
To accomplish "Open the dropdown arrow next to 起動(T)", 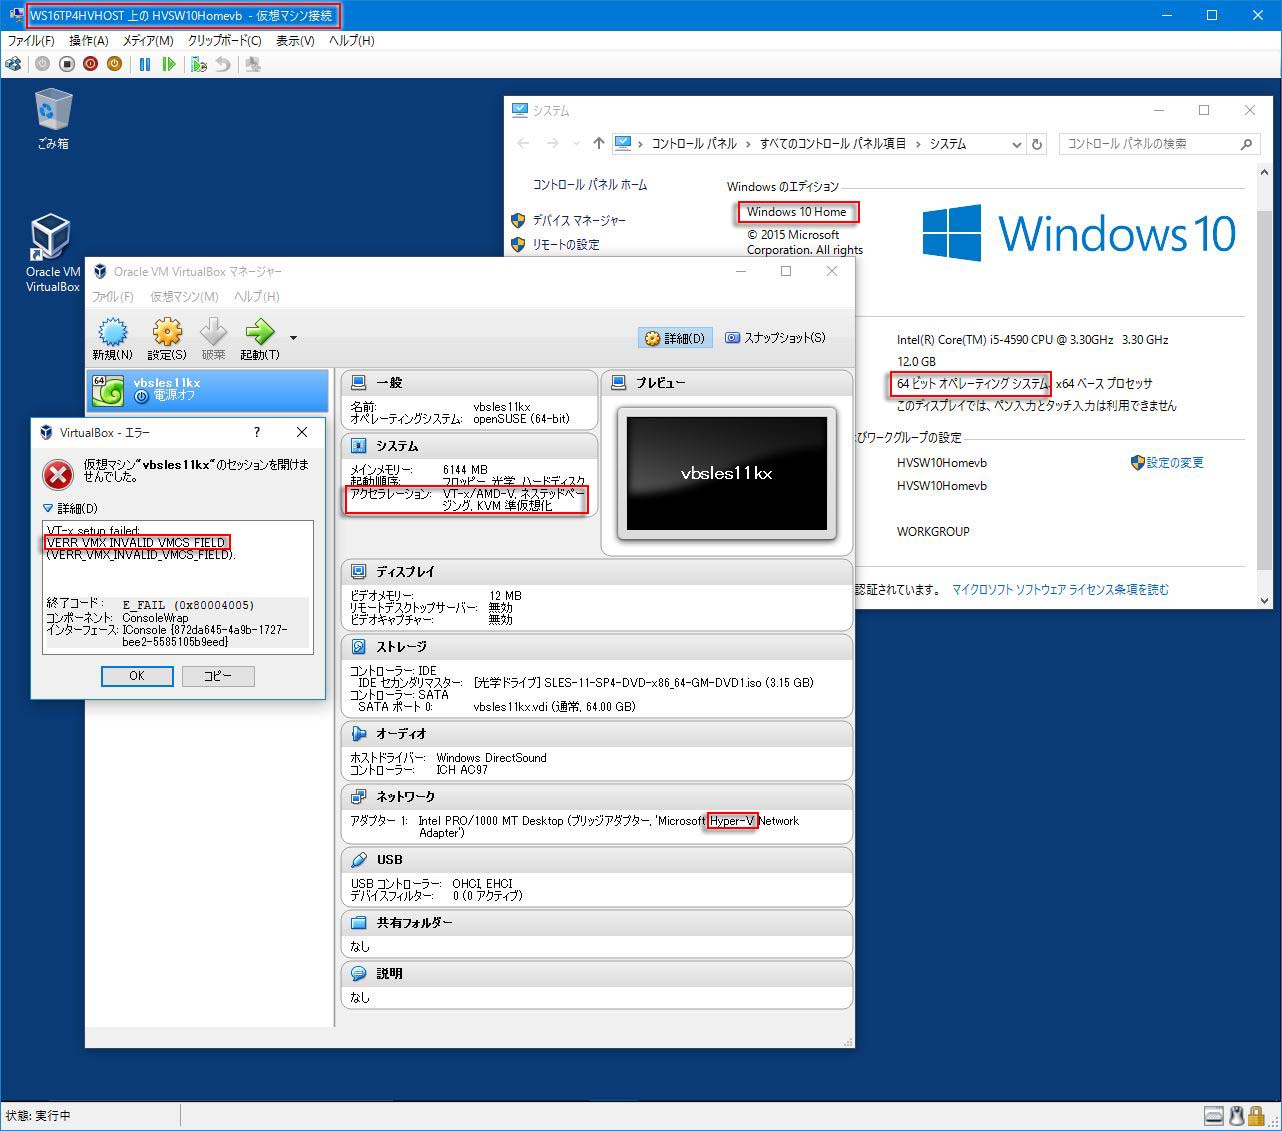I will click(x=293, y=338).
